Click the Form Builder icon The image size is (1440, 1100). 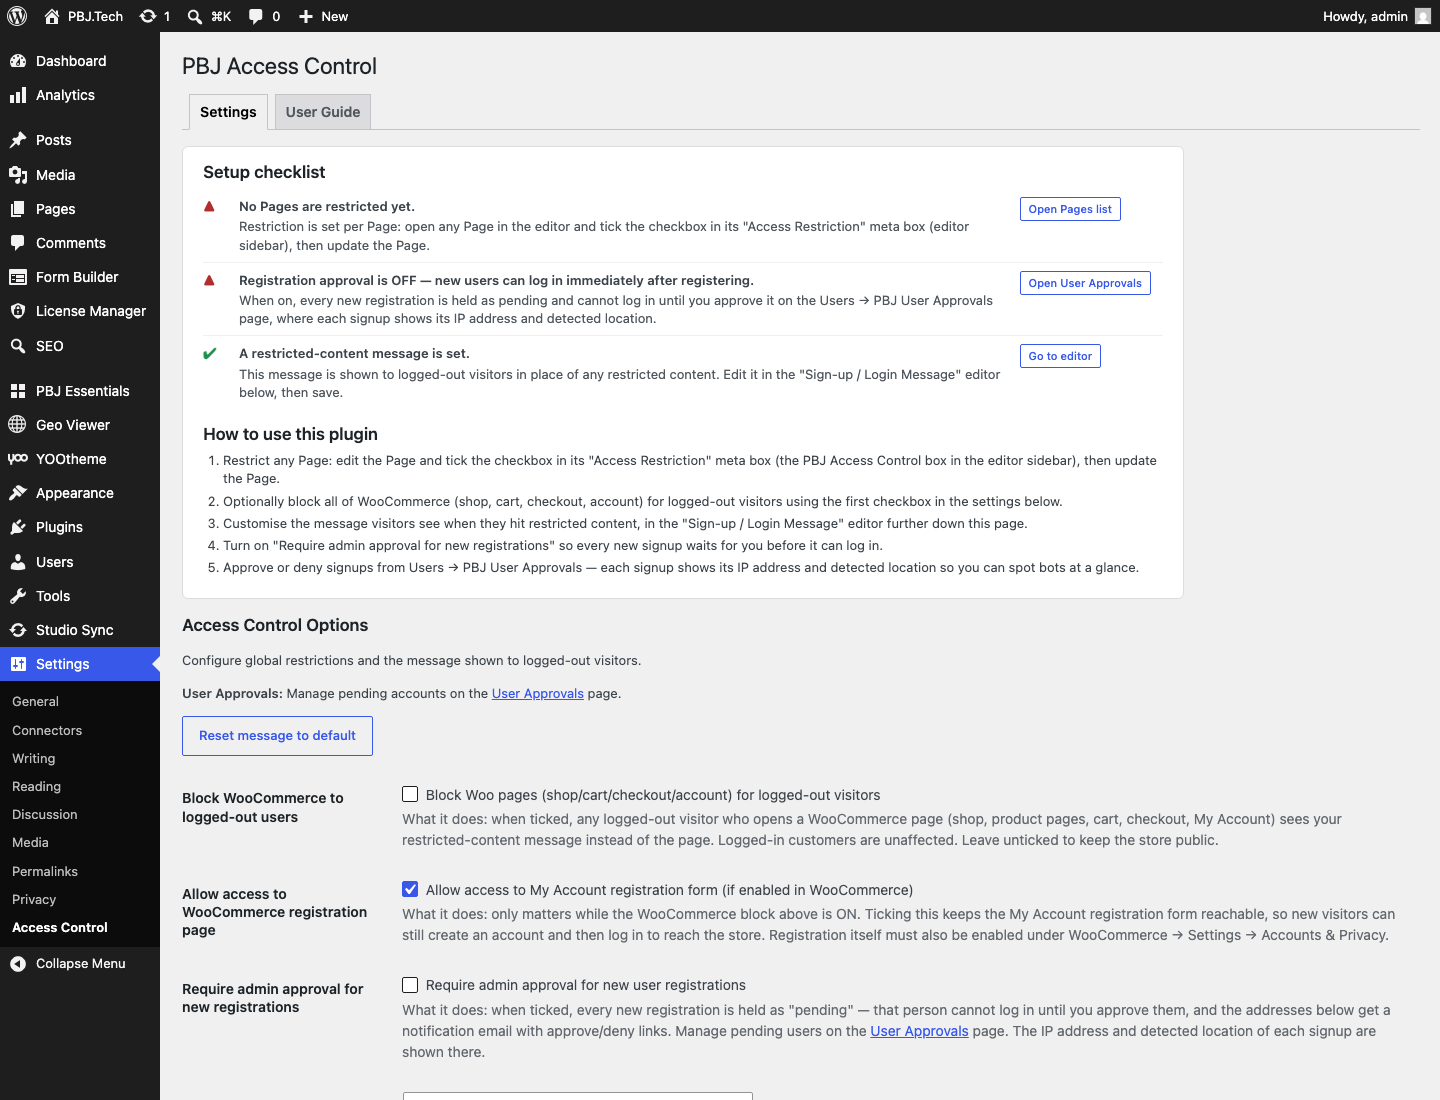(x=18, y=277)
